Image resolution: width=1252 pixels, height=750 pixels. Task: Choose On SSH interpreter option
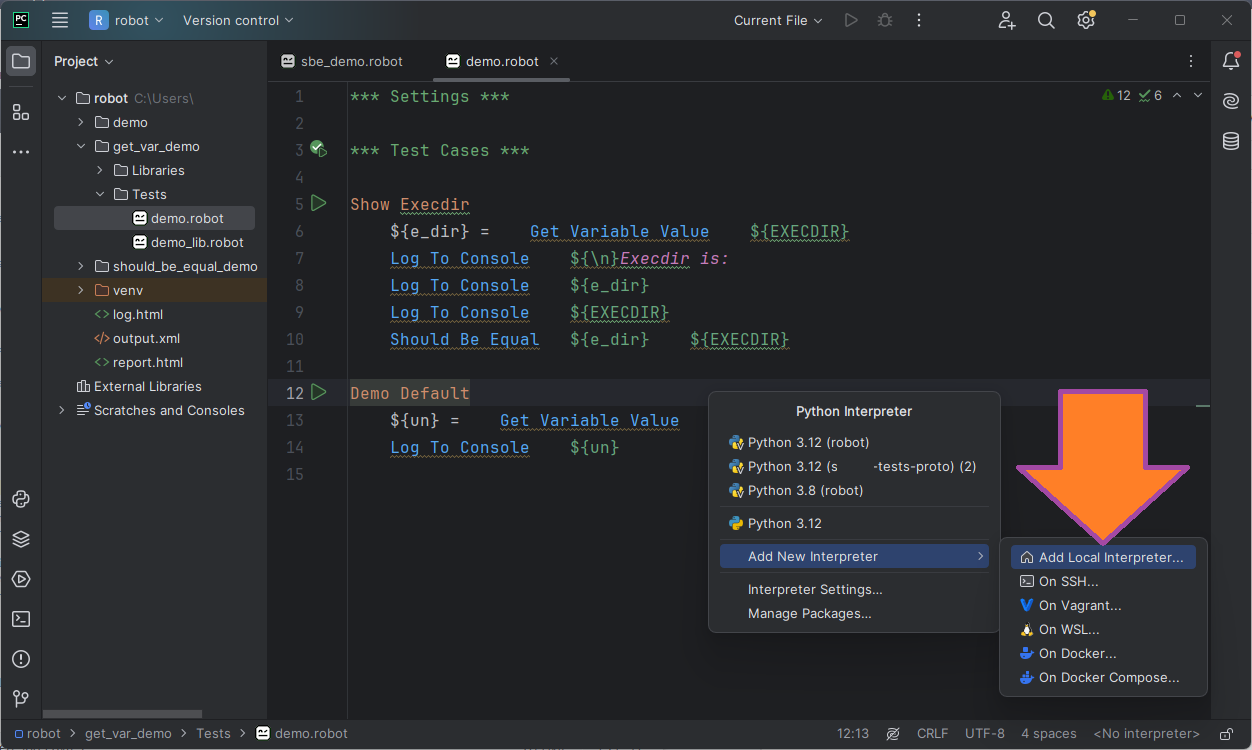(x=1103, y=581)
